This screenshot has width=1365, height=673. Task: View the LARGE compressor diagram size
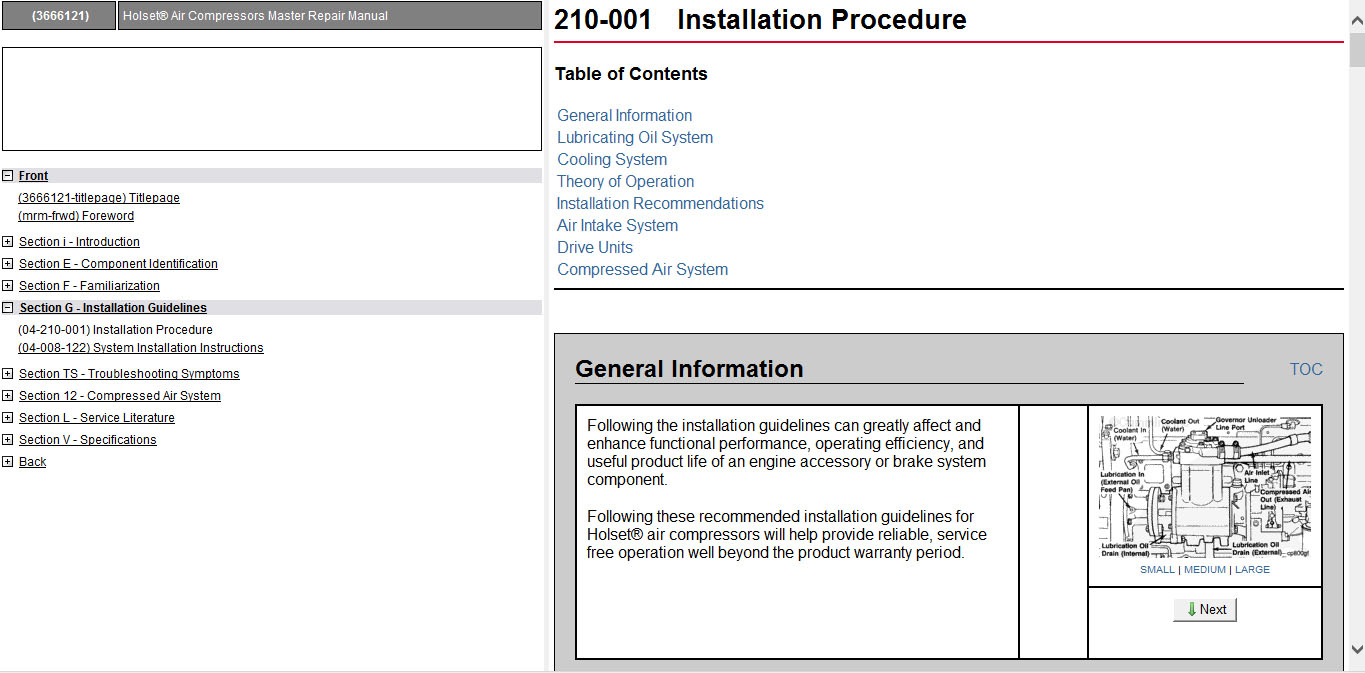tap(1252, 570)
